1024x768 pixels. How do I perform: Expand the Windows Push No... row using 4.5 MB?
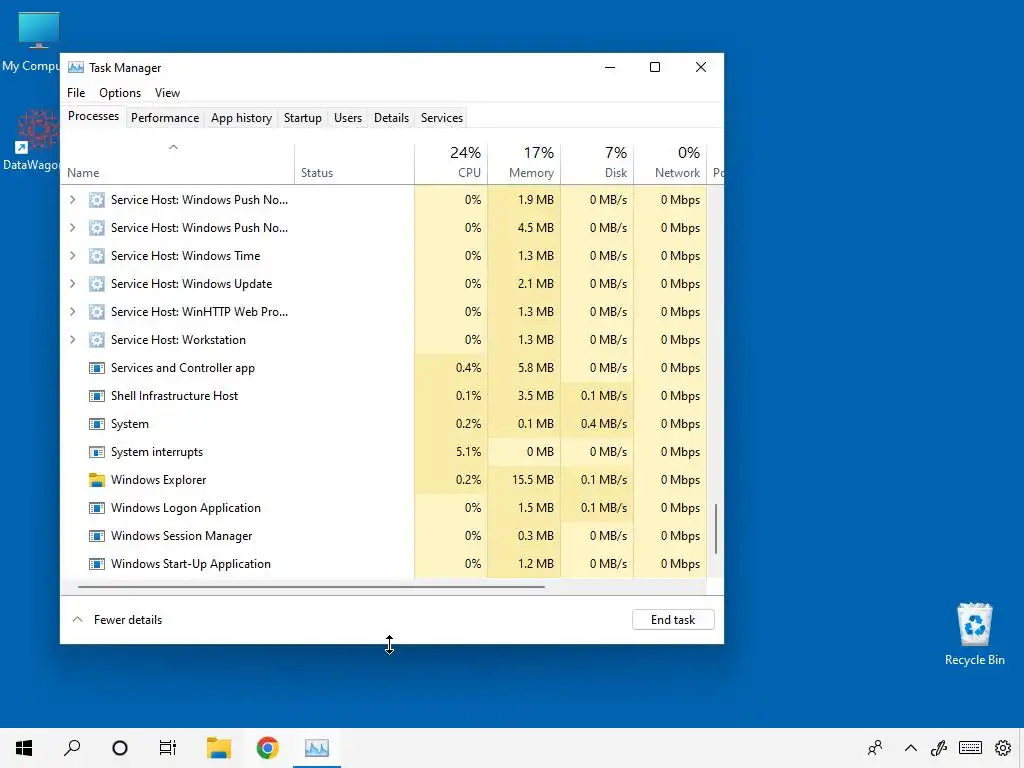(72, 228)
